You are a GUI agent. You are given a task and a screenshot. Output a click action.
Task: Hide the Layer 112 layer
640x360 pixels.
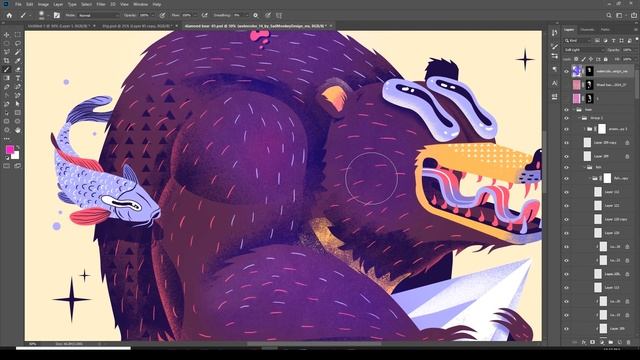click(x=566, y=192)
